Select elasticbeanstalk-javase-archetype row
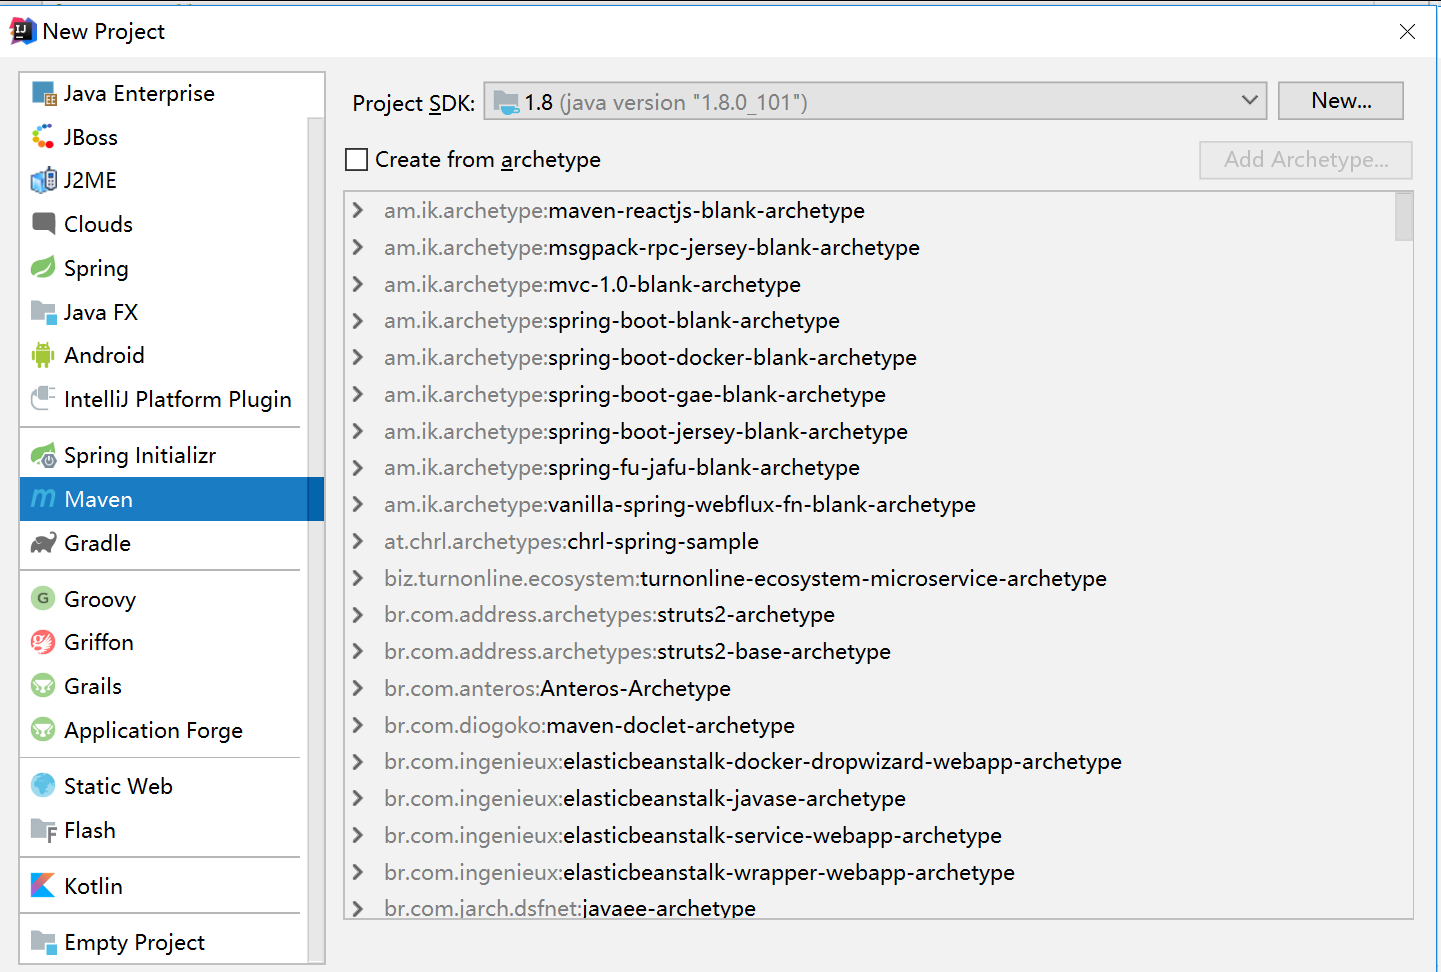Screen dimensions: 1441x972 pyautogui.click(x=870, y=799)
